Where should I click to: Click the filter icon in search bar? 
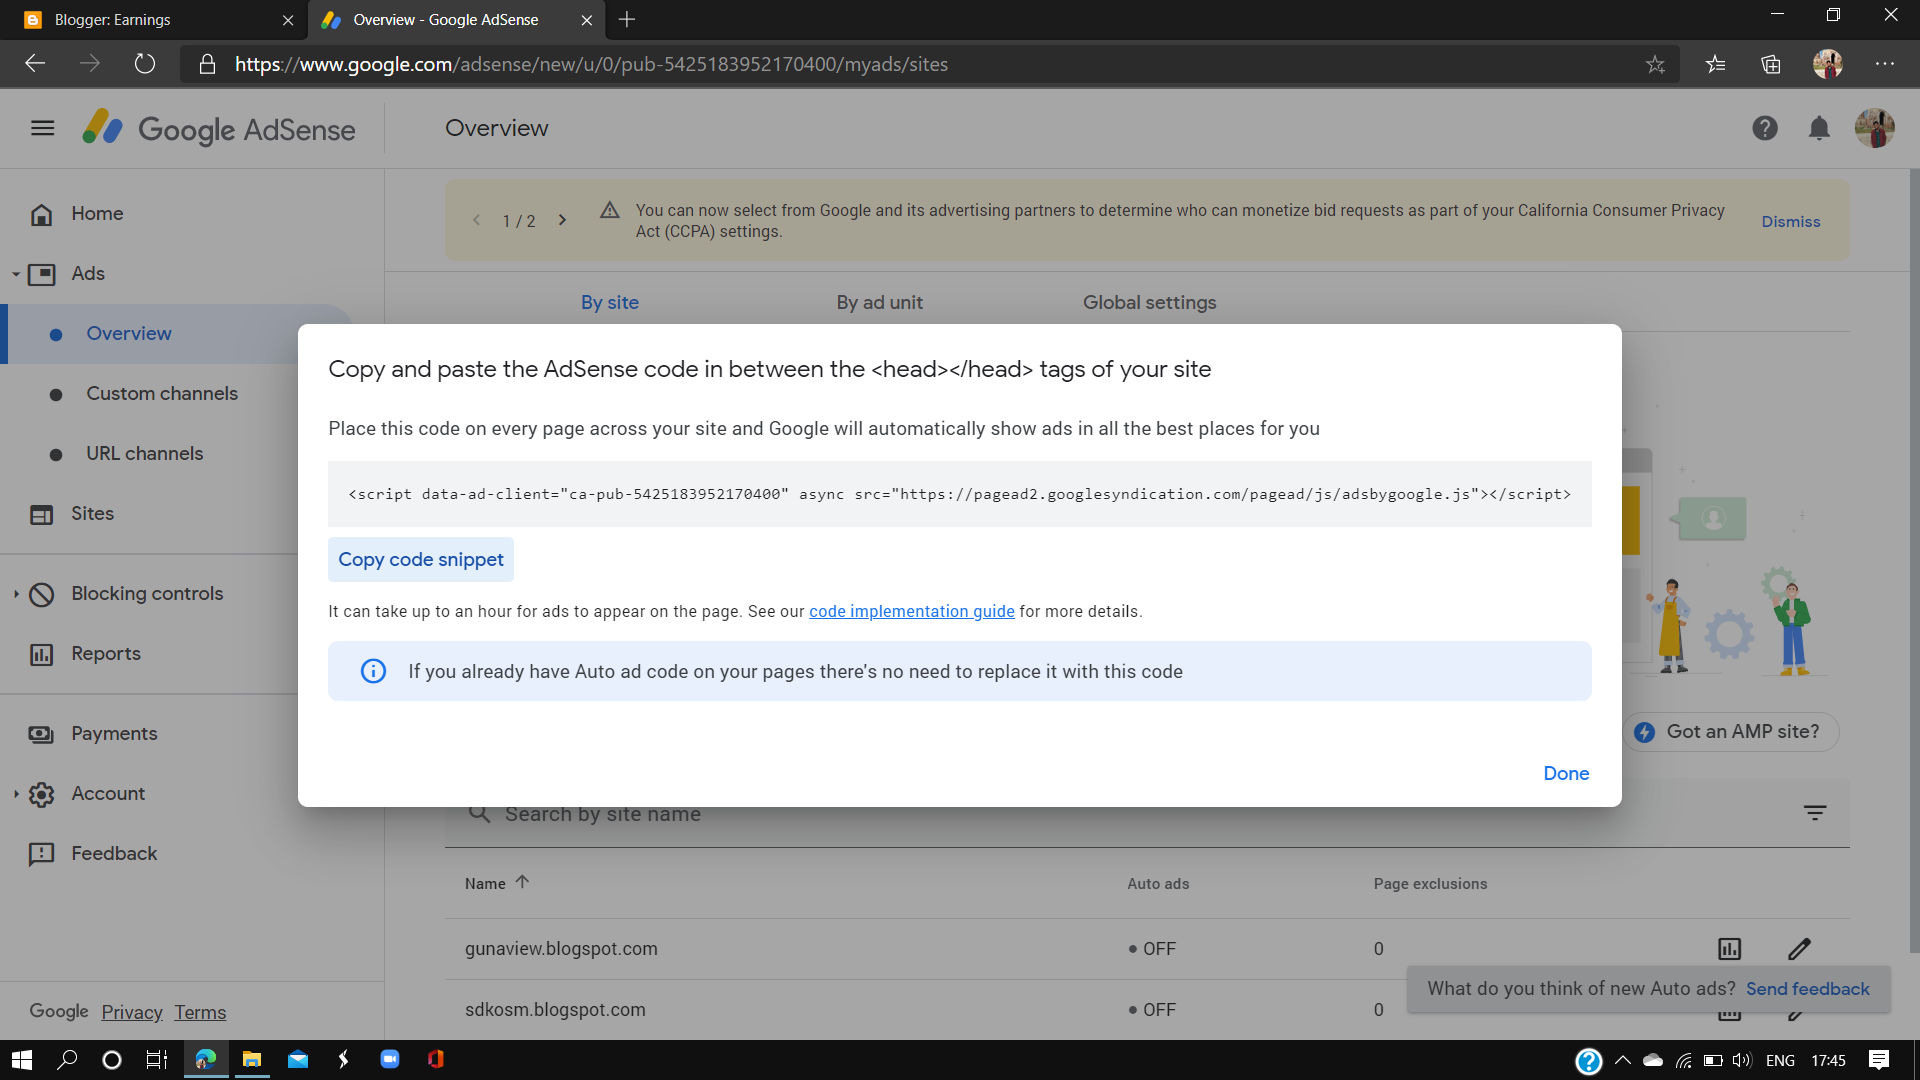coord(1815,813)
